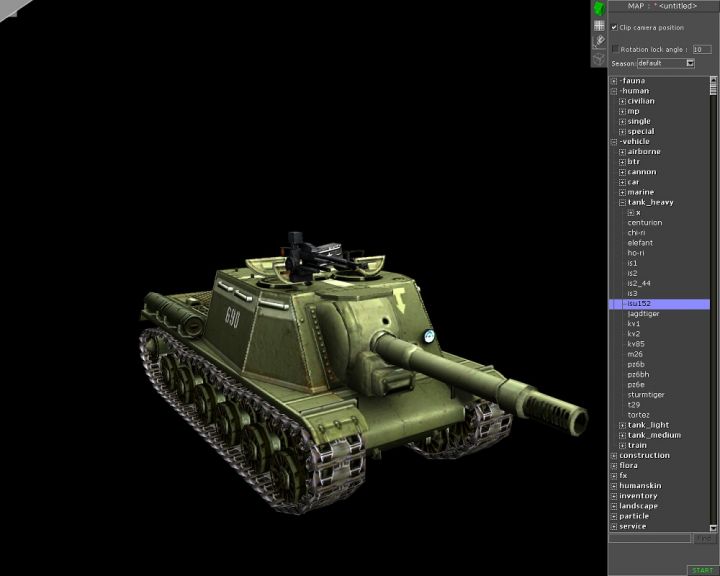Select jagdtiger in the vehicle list
The height and width of the screenshot is (576, 720).
tap(643, 314)
